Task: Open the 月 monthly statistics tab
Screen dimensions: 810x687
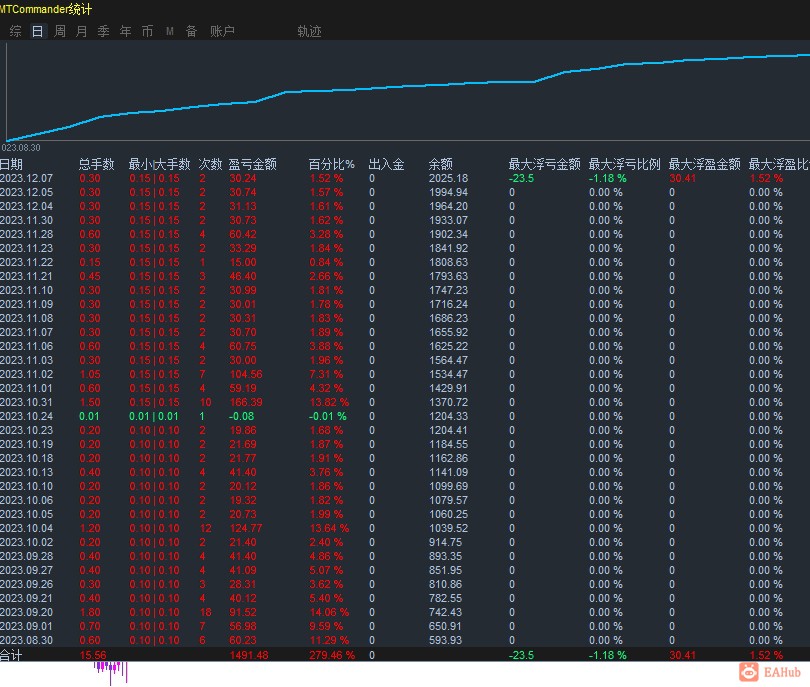Action: [x=82, y=32]
